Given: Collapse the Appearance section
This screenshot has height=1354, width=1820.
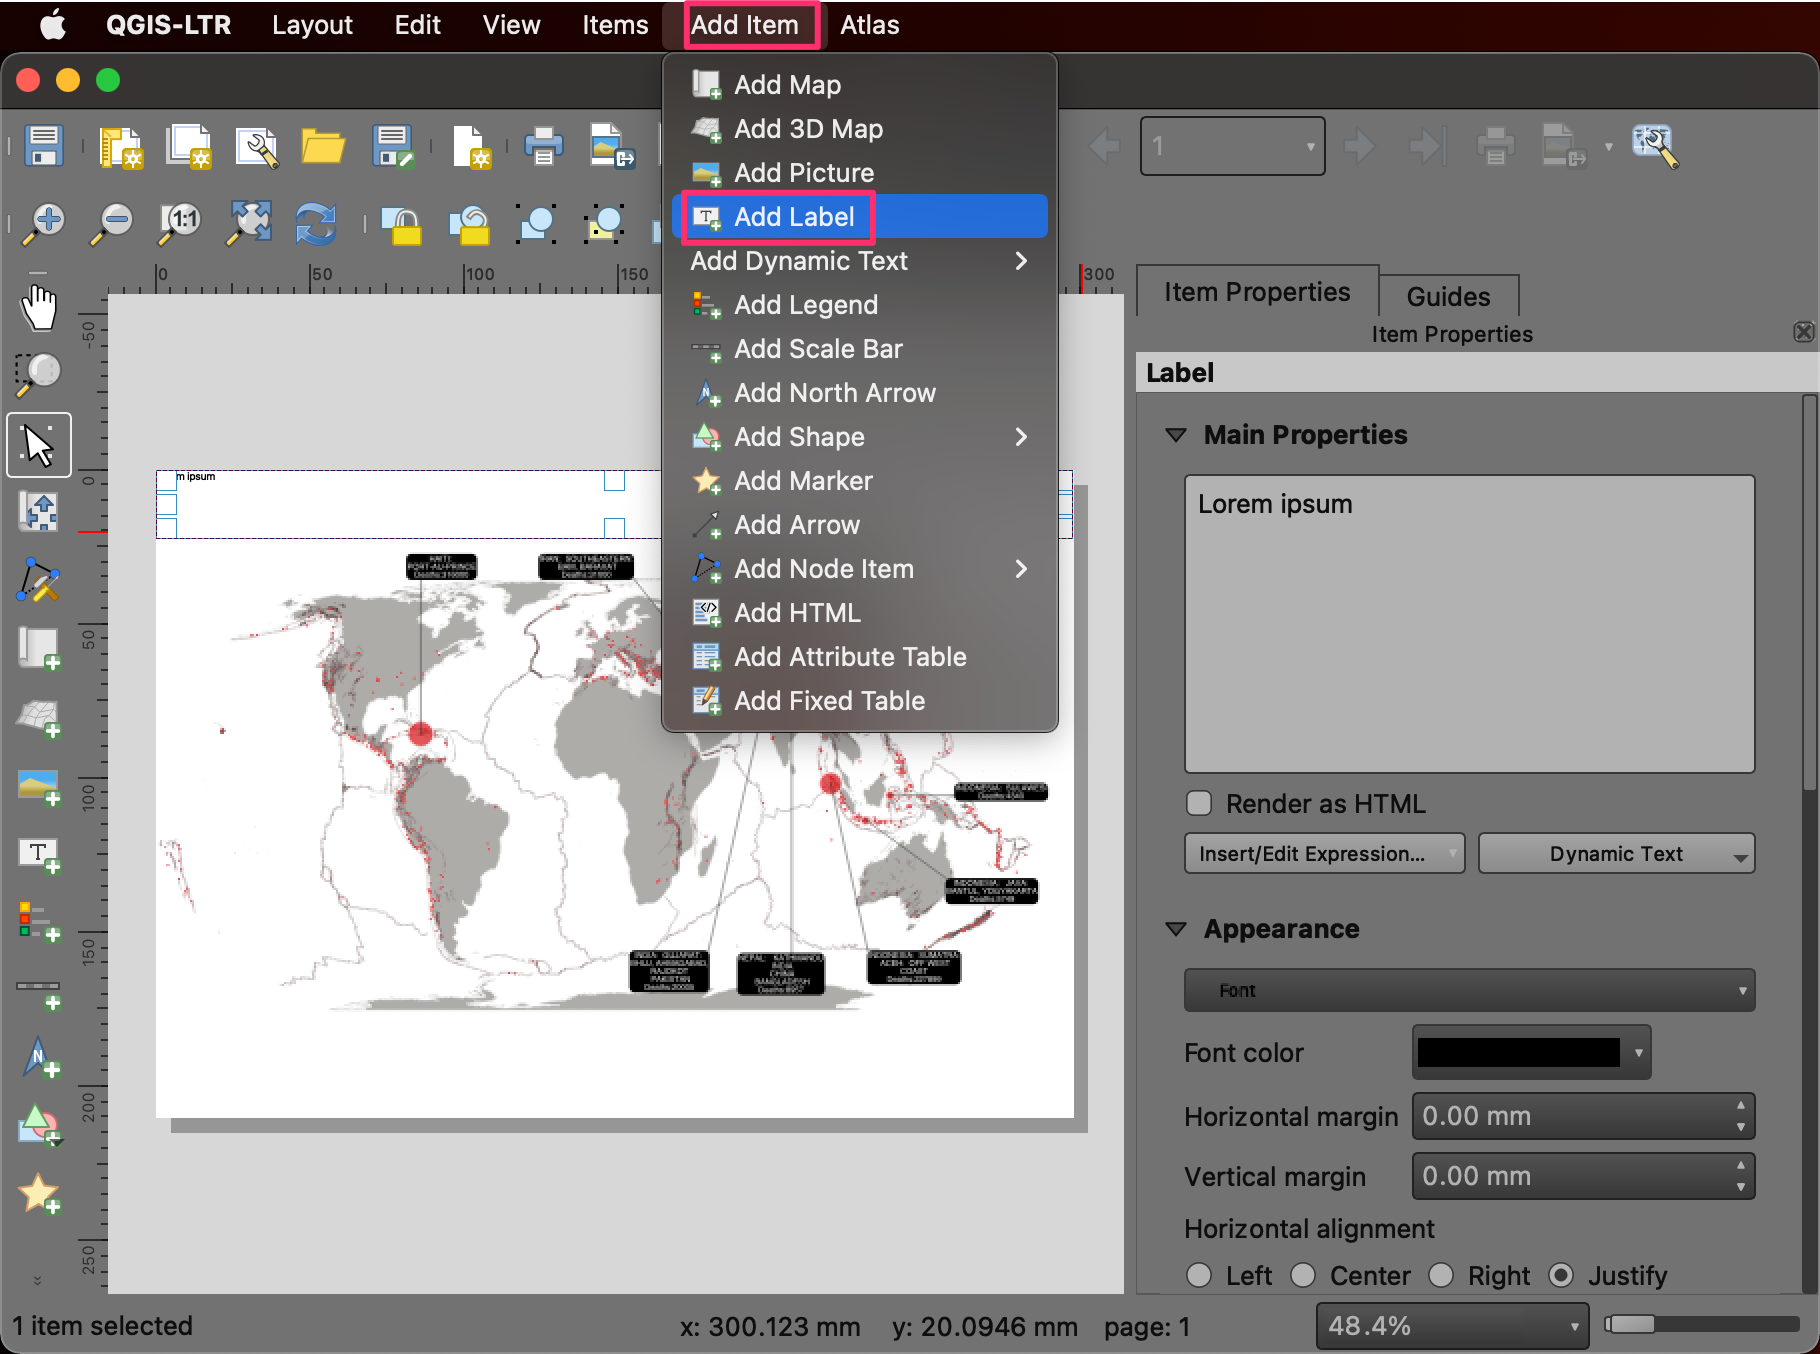Looking at the screenshot, I should 1176,929.
